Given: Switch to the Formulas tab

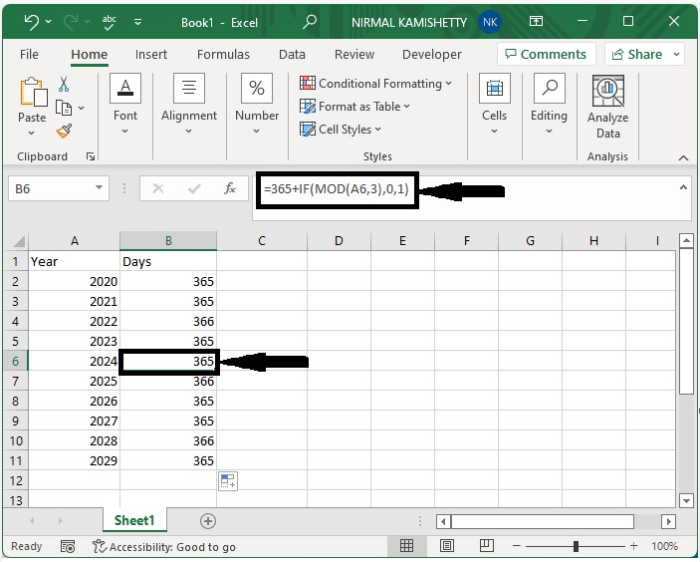Looking at the screenshot, I should tap(223, 54).
